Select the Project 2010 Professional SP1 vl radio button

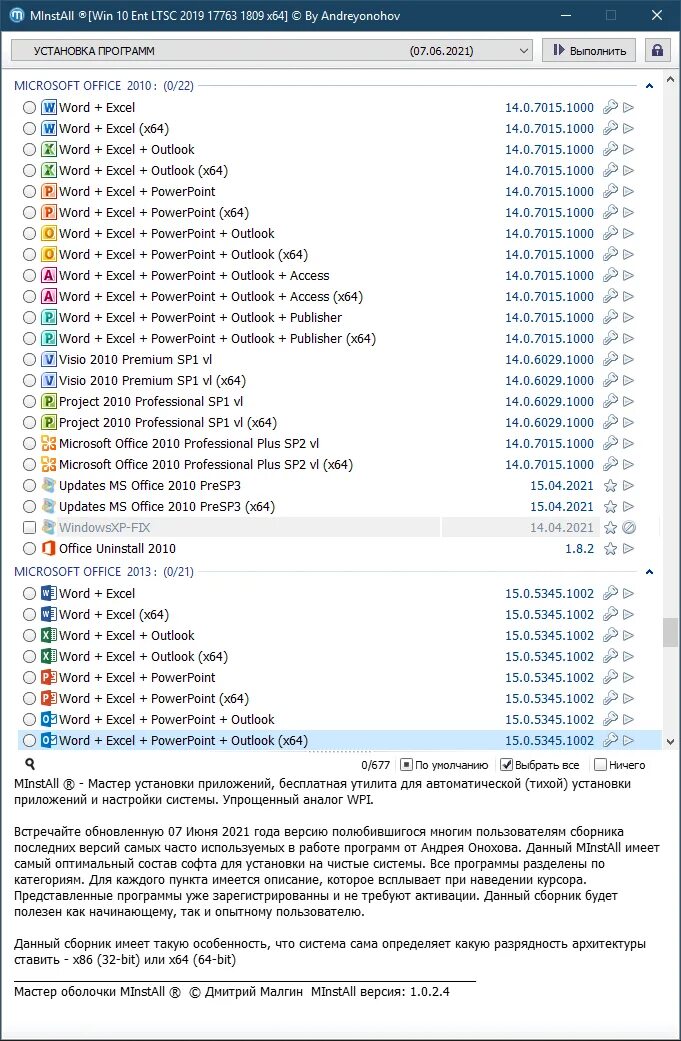pyautogui.click(x=29, y=401)
